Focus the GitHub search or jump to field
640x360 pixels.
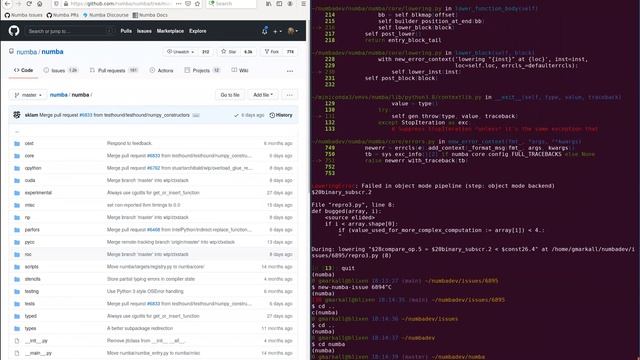pyautogui.click(x=69, y=31)
